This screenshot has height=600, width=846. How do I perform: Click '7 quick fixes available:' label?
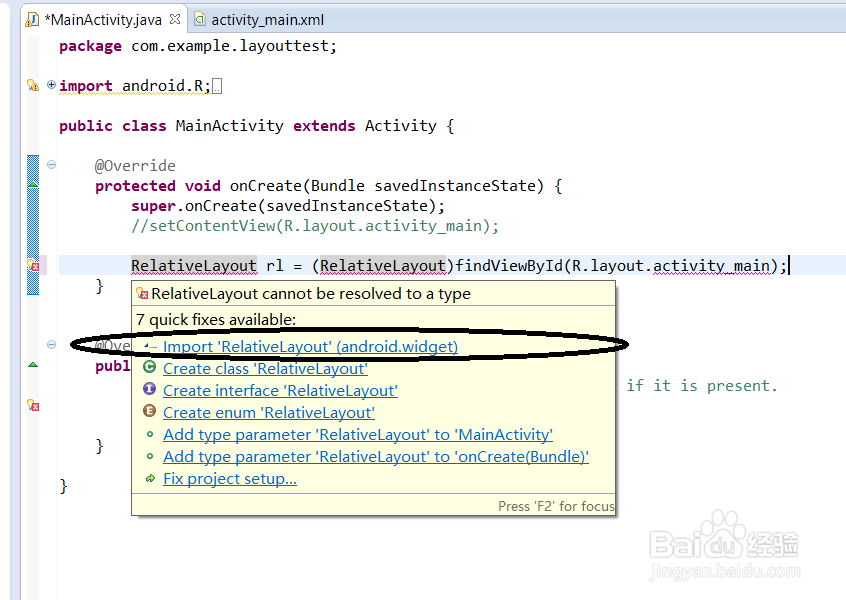pyautogui.click(x=216, y=319)
